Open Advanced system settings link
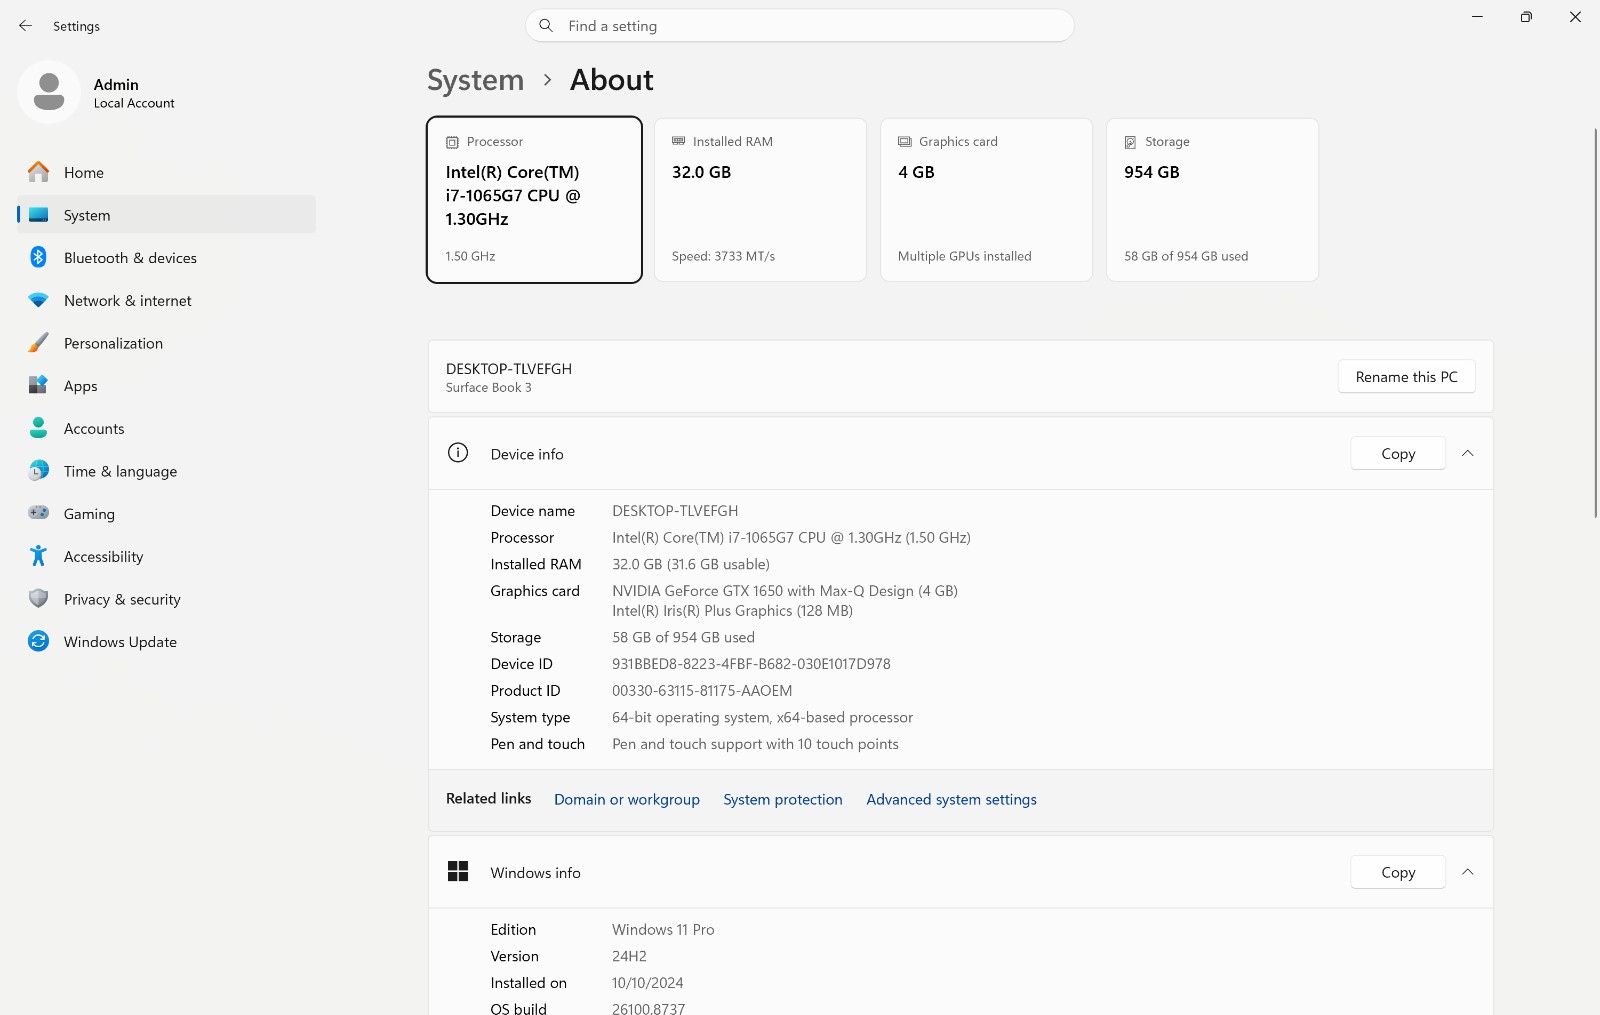 (x=951, y=799)
